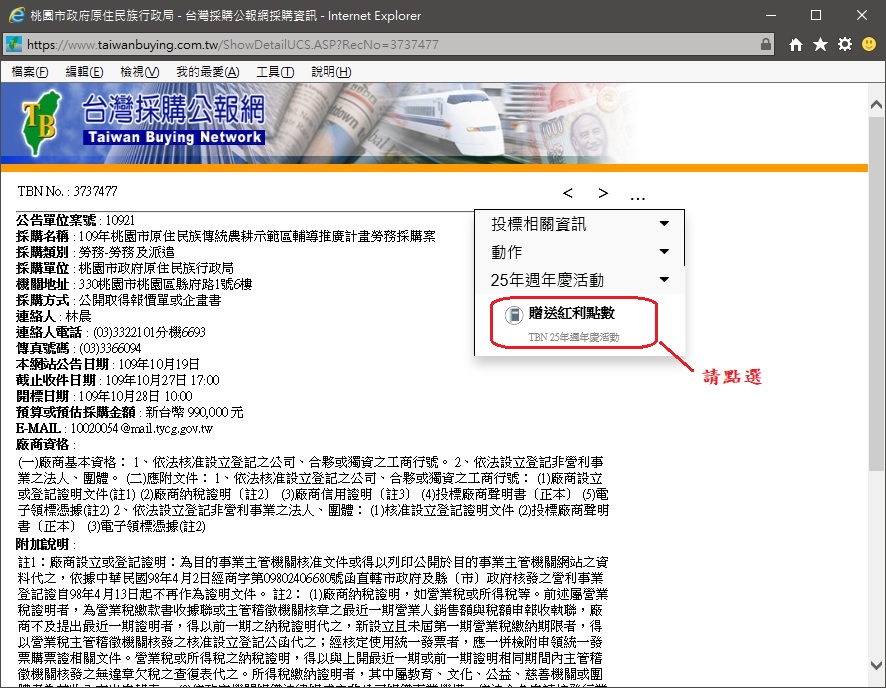The image size is (886, 688).
Task: Open the 編輯(E) menu
Action: pos(84,72)
